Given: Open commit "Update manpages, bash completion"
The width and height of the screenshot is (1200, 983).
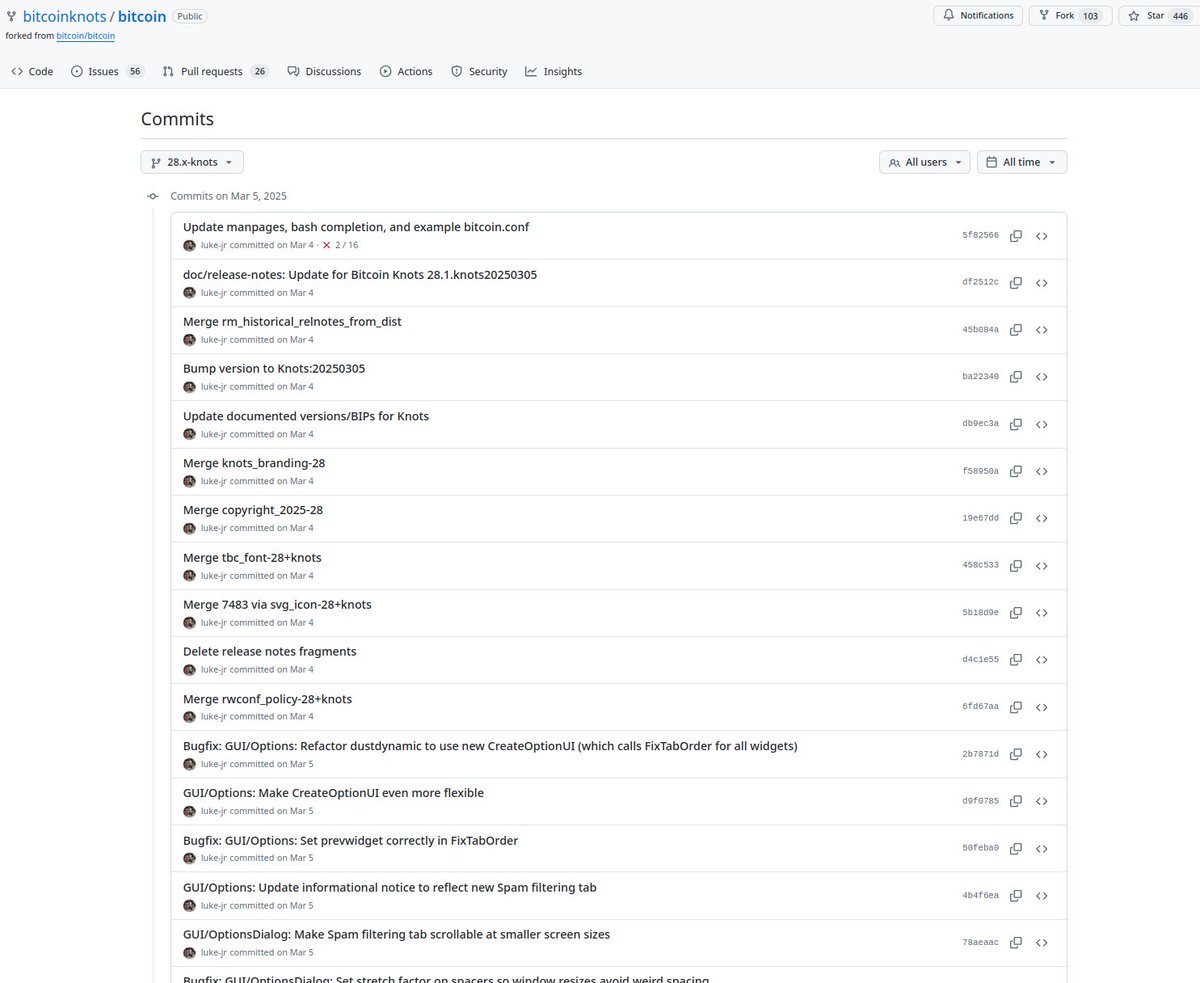Looking at the screenshot, I should 356,227.
